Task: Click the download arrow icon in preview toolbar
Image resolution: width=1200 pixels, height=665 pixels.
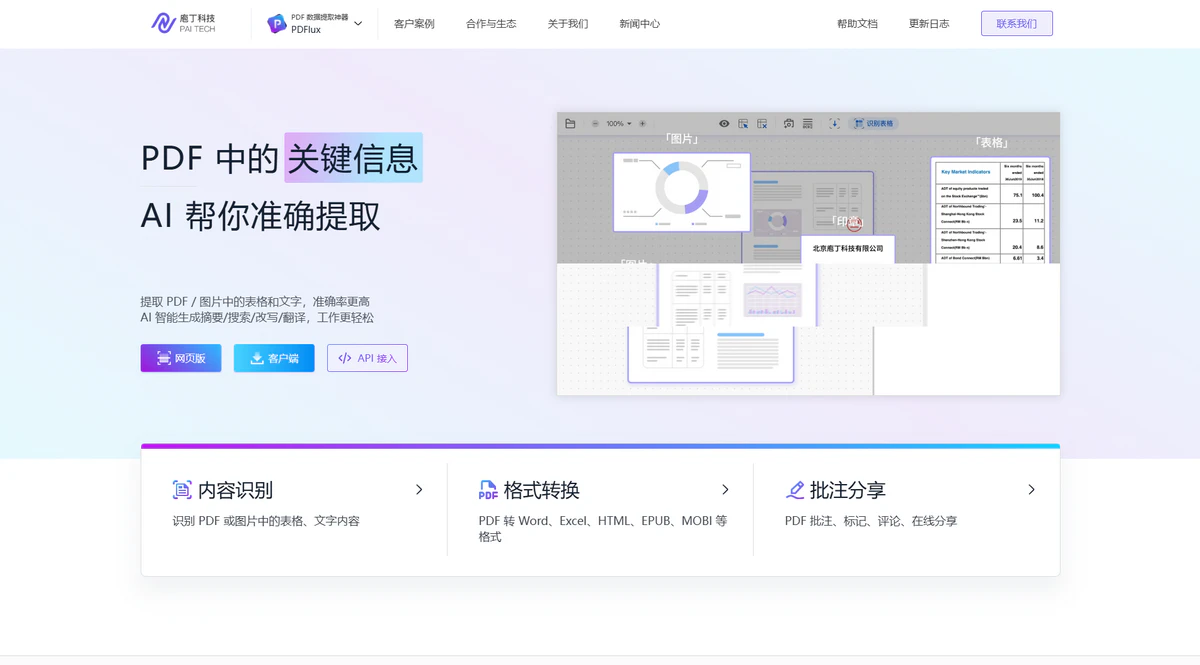Action: pyautogui.click(x=834, y=124)
